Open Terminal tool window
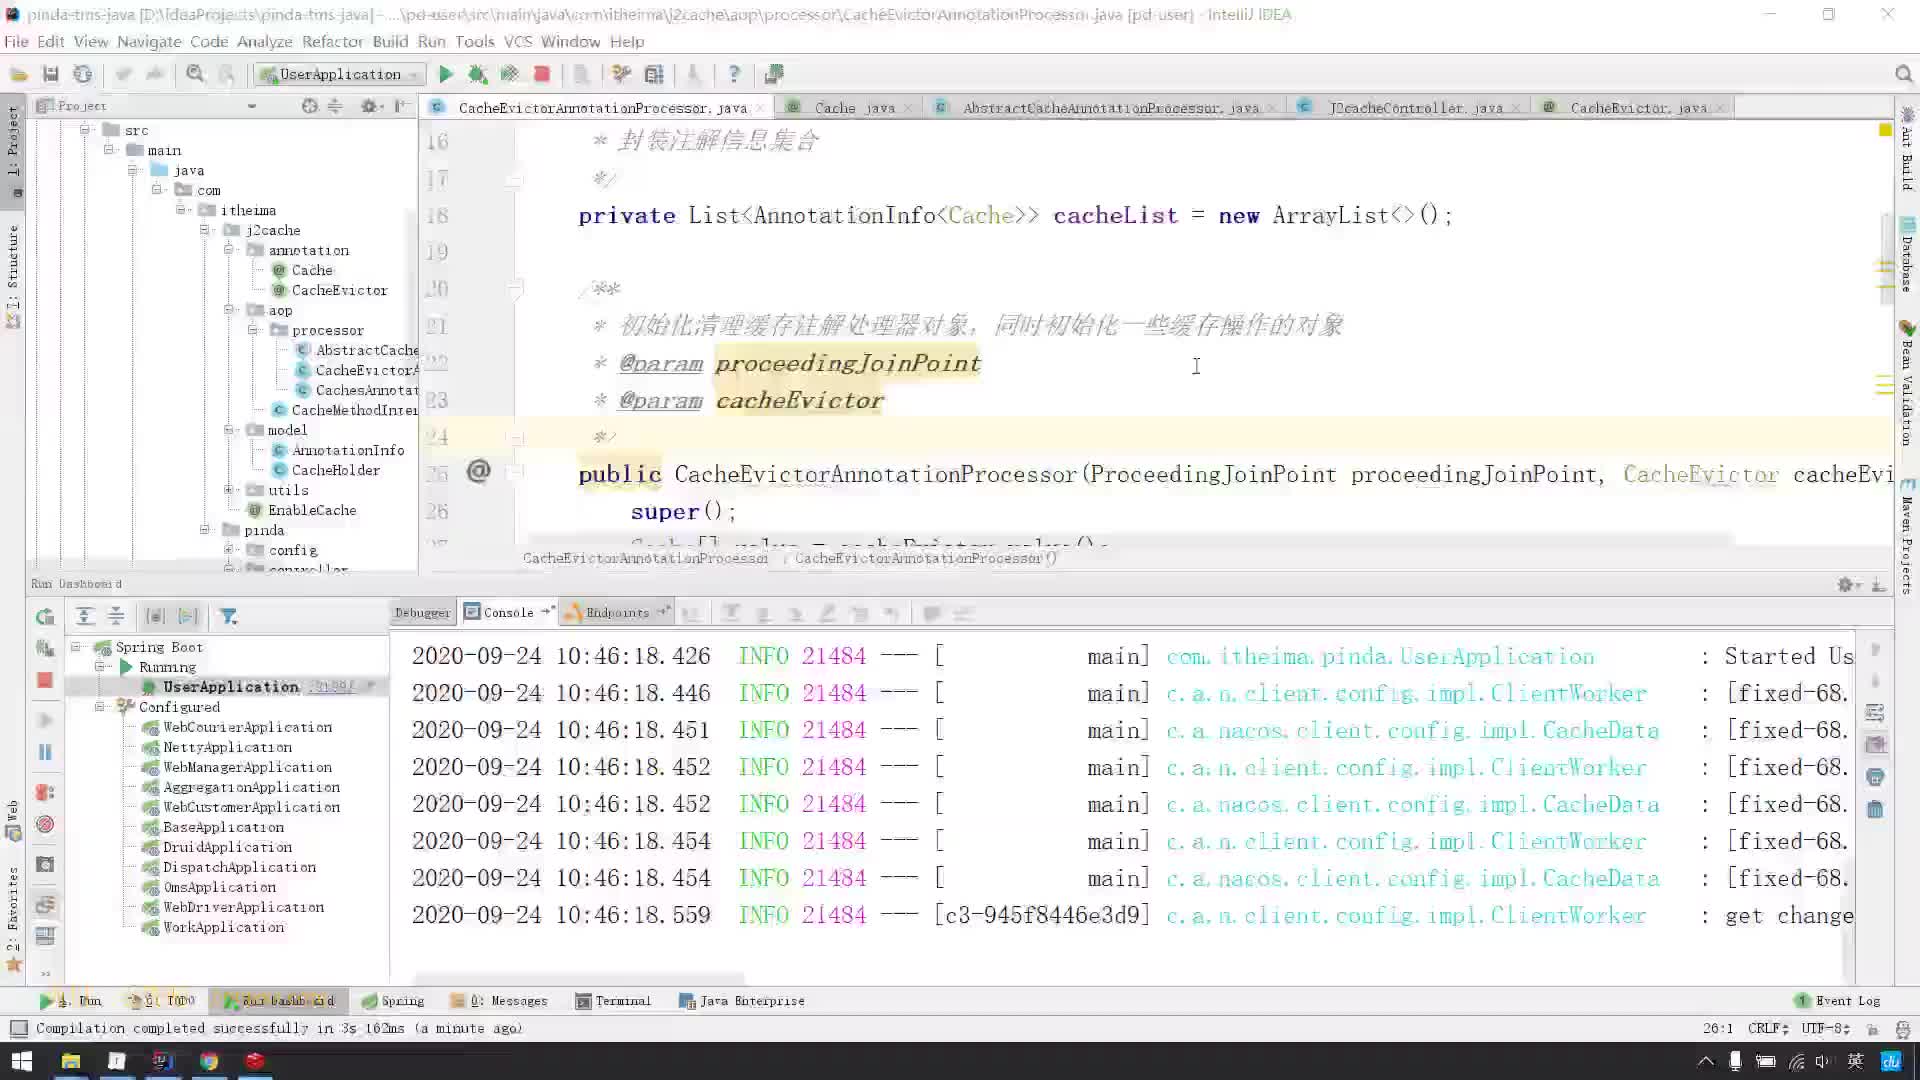This screenshot has height=1080, width=1920. point(613,1001)
